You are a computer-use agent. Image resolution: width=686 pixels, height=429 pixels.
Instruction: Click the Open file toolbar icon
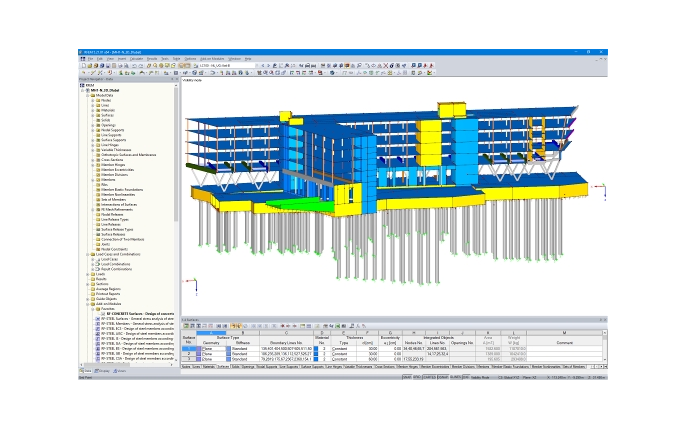pos(90,66)
